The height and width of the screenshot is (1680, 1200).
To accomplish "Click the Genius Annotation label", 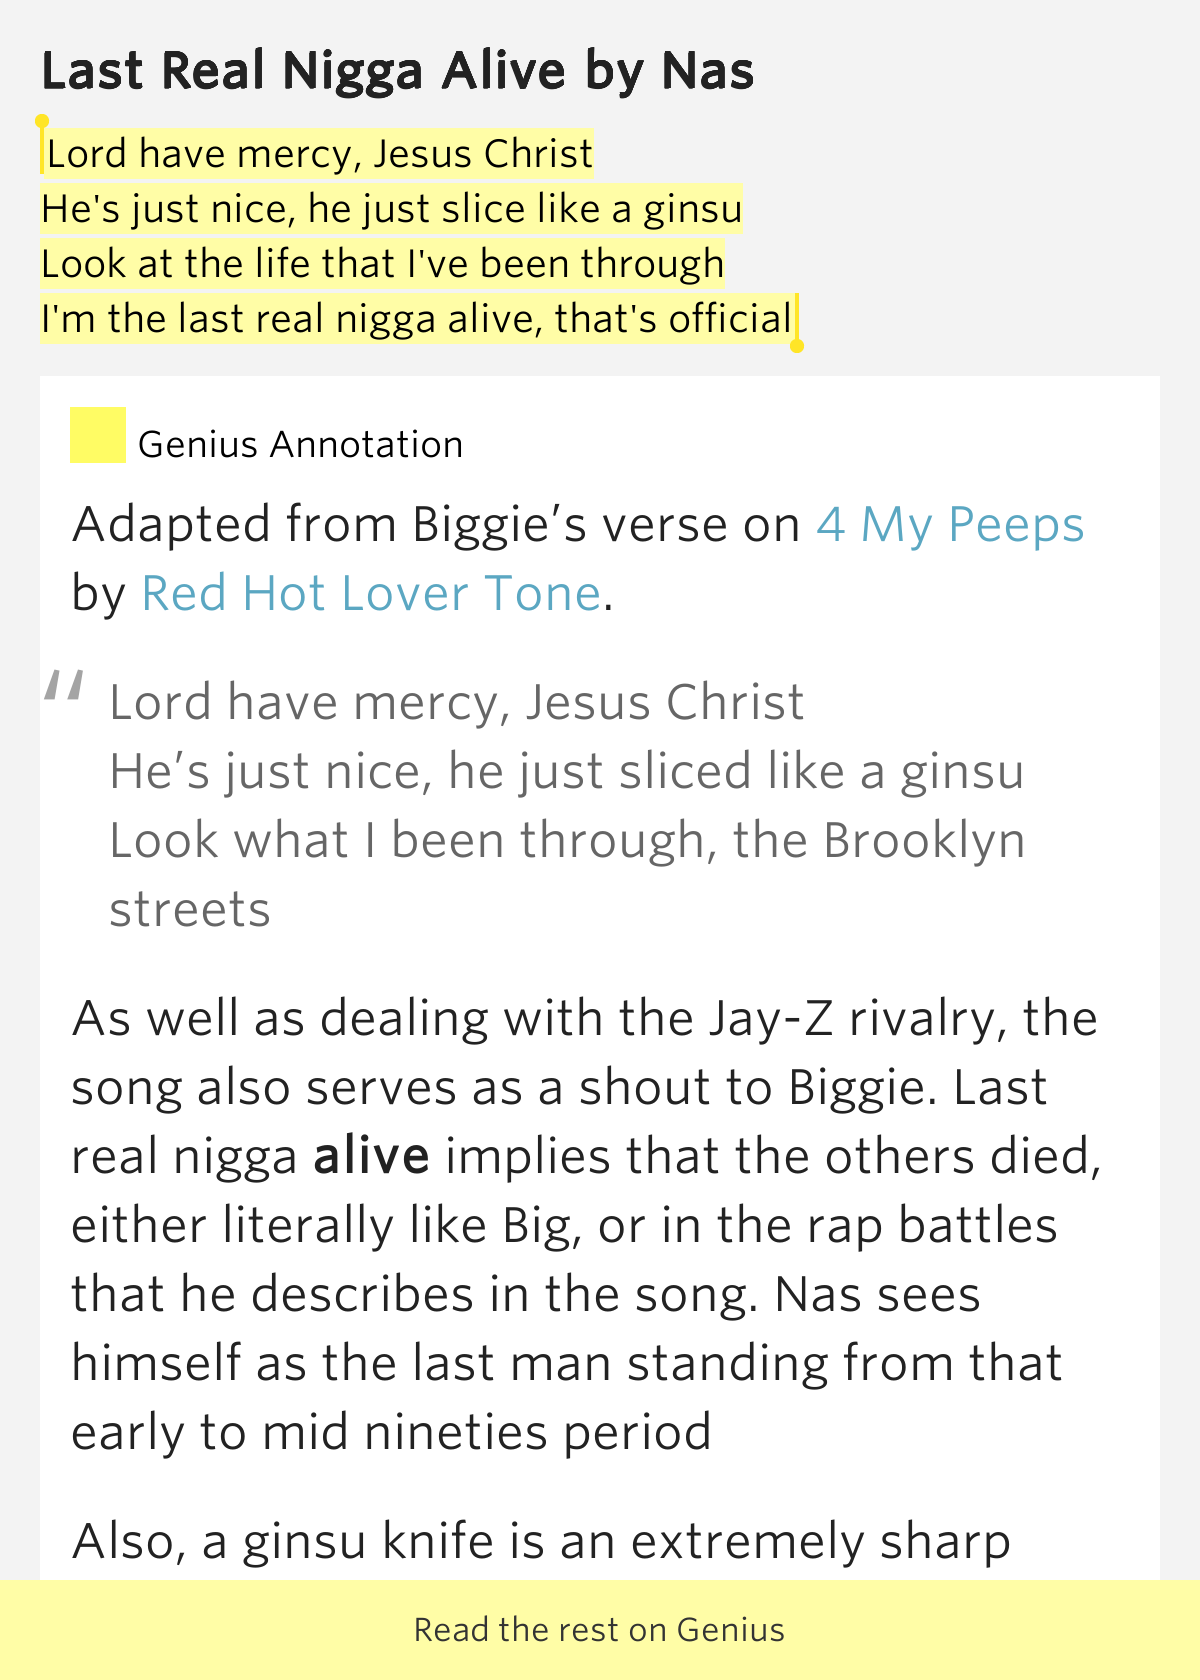I will click(x=300, y=443).
